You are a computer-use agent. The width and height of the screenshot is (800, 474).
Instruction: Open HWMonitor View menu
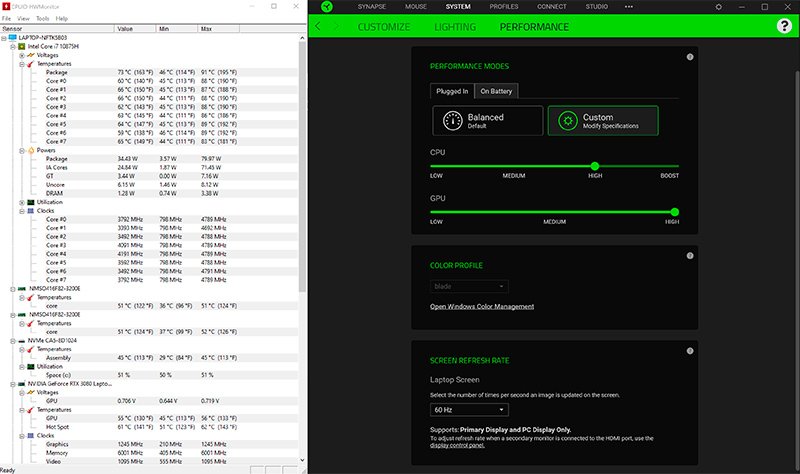pos(23,18)
